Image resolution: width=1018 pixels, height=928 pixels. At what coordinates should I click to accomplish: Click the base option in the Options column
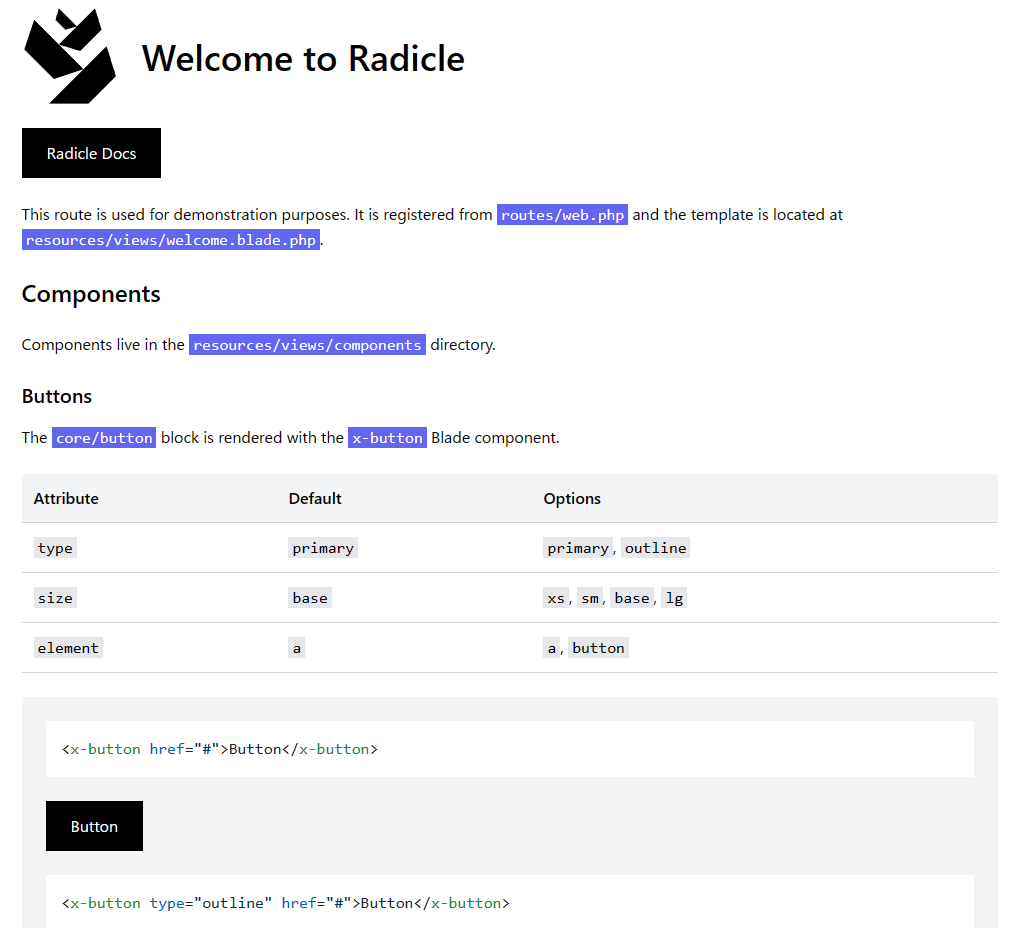tap(632, 598)
